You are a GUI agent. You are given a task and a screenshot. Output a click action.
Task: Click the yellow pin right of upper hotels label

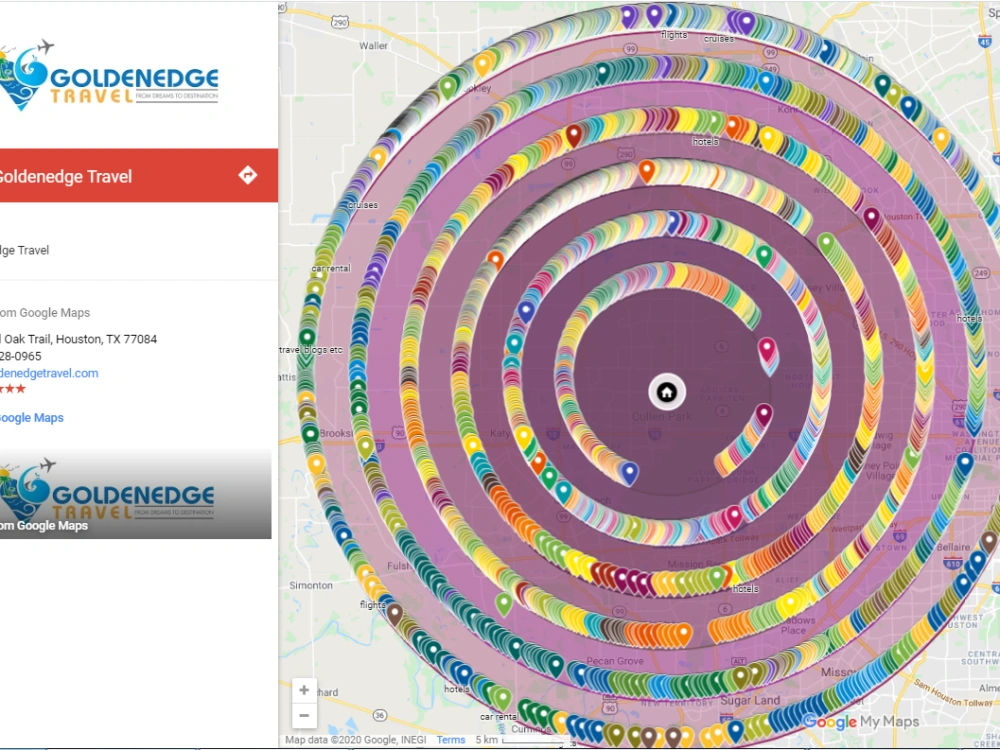pyautogui.click(x=768, y=138)
